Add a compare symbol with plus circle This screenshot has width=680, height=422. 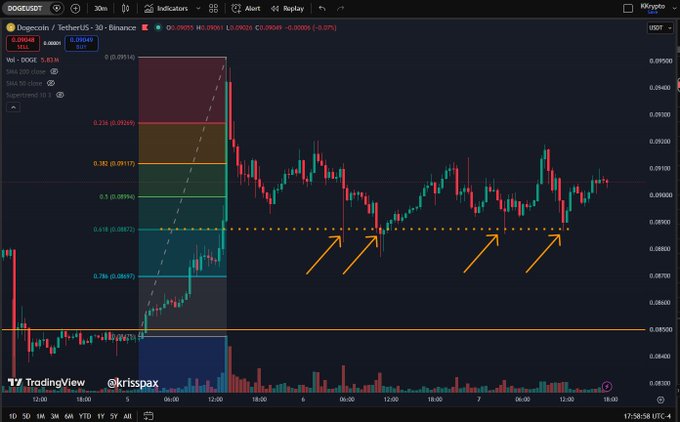(x=75, y=8)
